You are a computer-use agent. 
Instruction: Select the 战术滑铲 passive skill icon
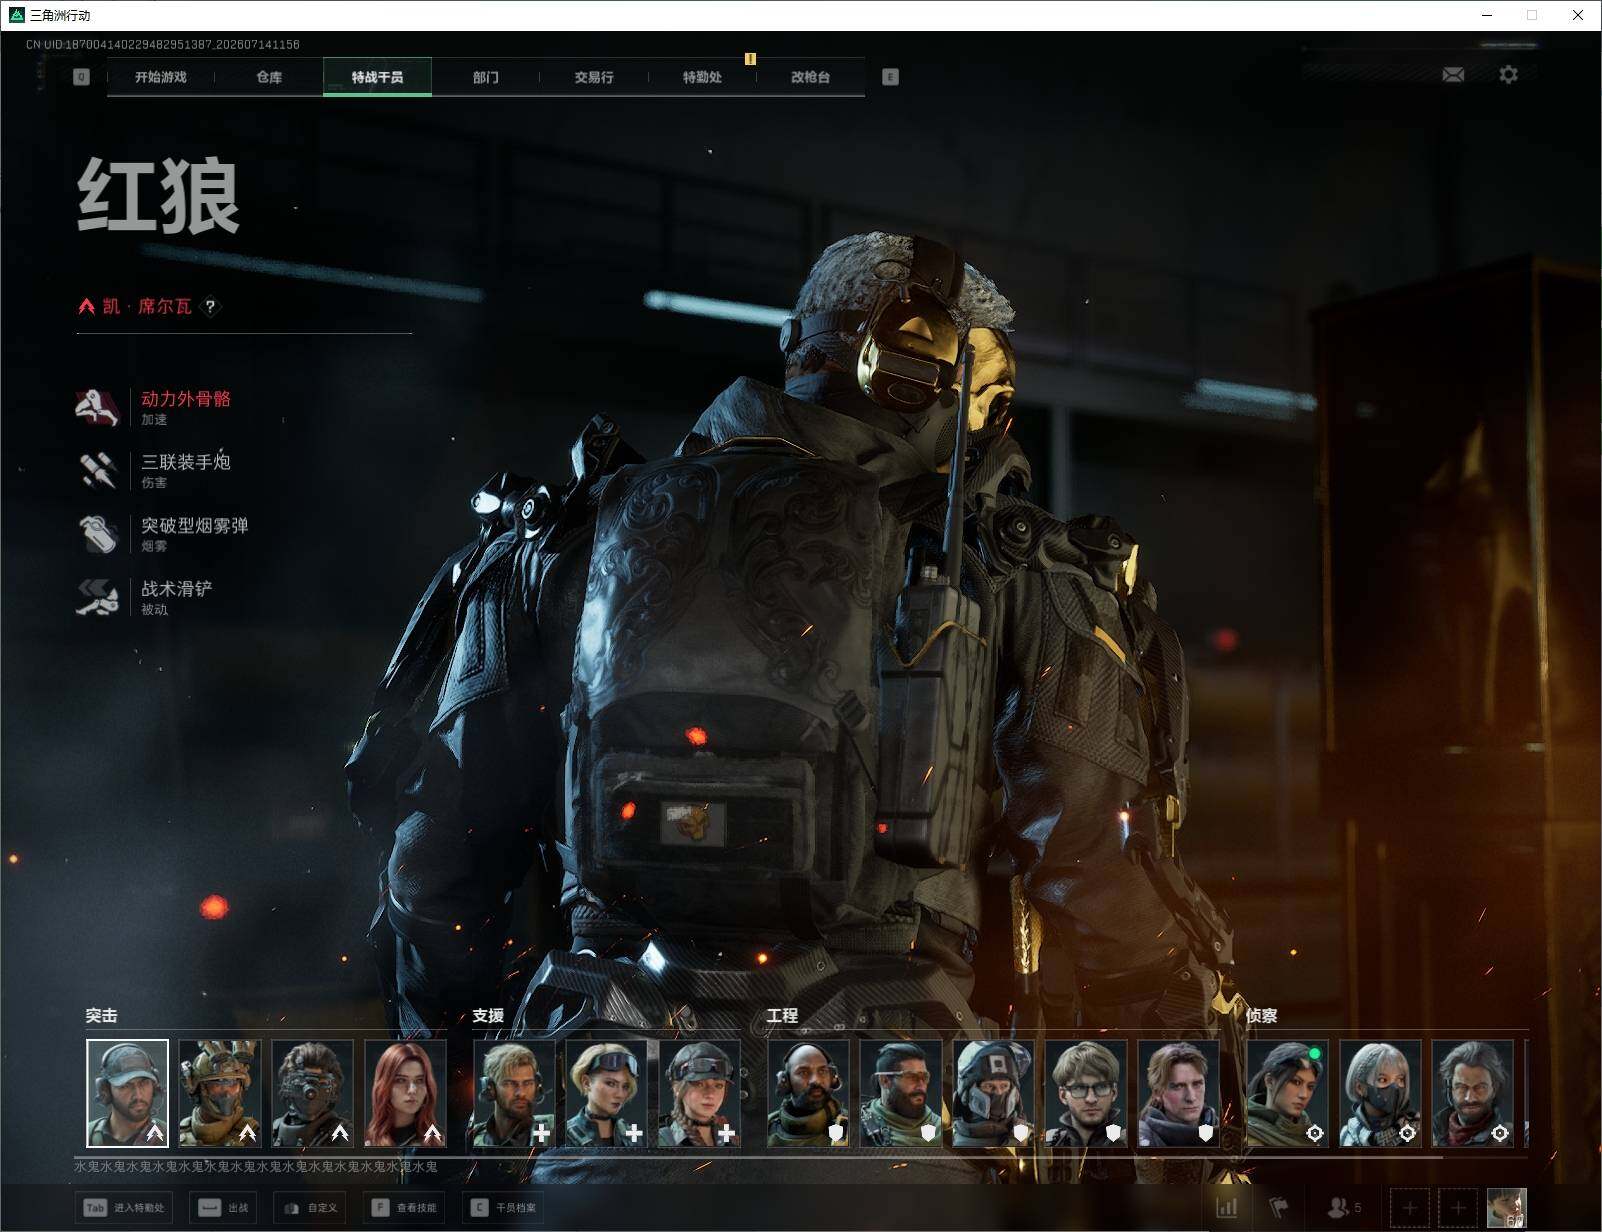97,597
